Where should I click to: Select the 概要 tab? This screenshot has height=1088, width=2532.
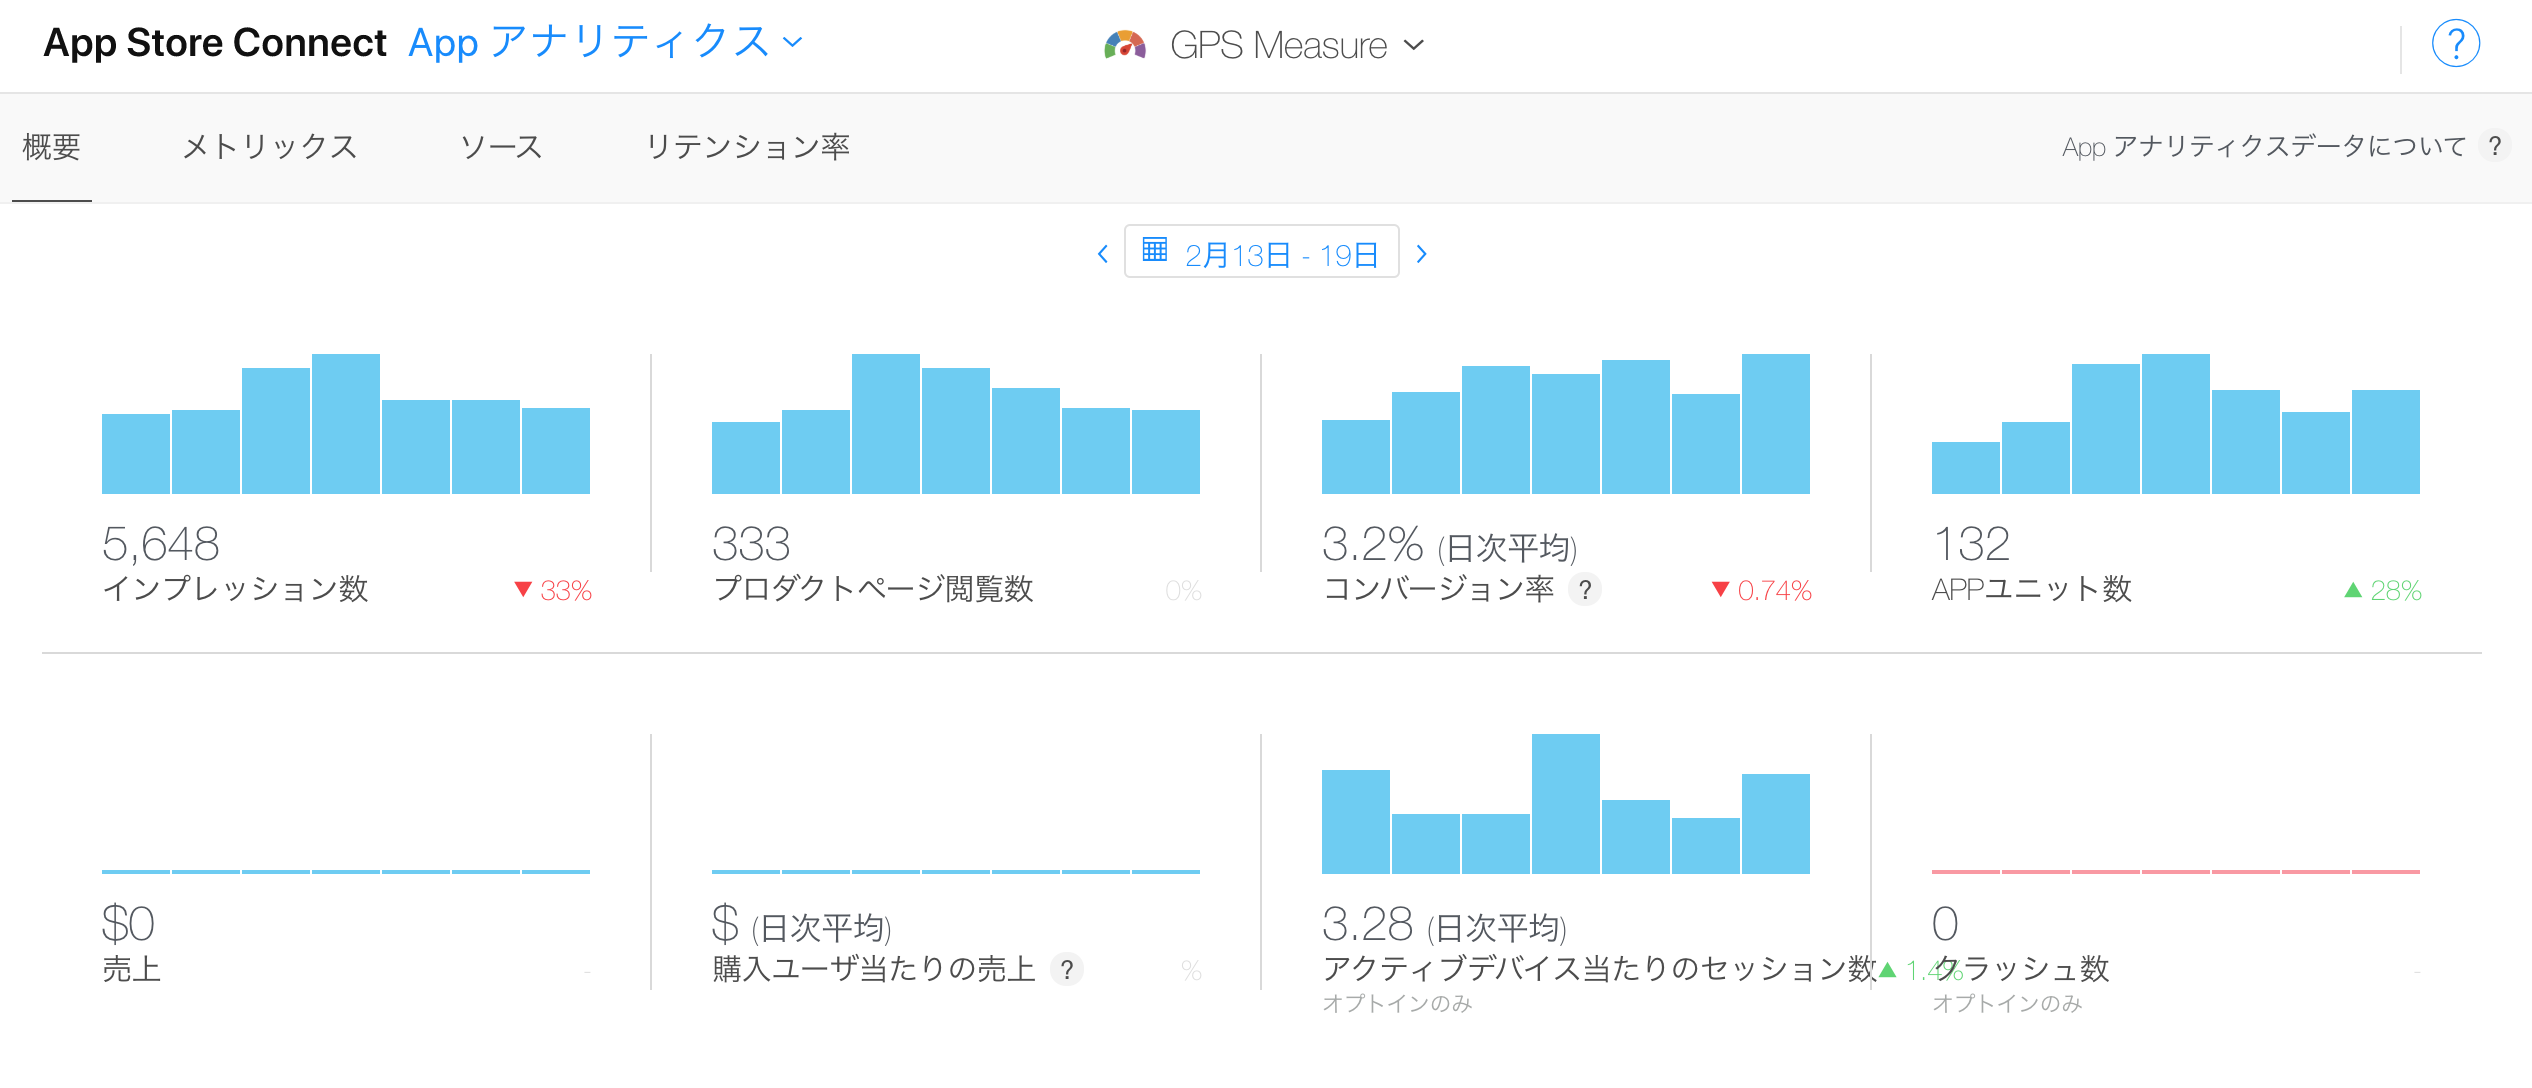coord(51,147)
